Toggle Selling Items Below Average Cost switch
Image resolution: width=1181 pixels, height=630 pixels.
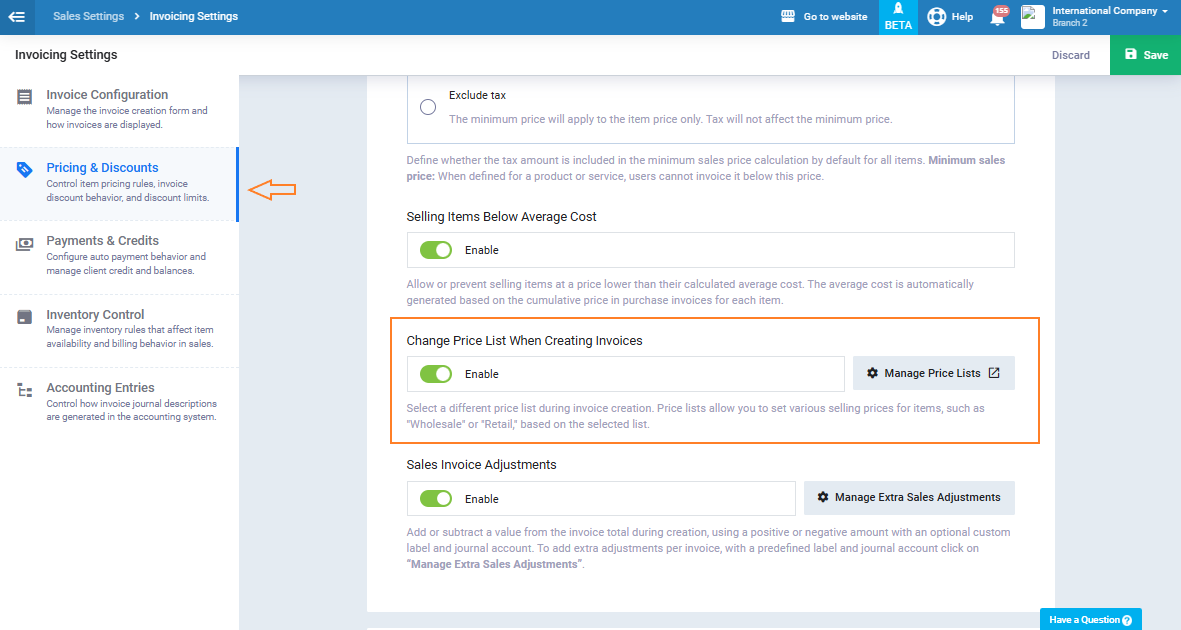click(x=436, y=250)
